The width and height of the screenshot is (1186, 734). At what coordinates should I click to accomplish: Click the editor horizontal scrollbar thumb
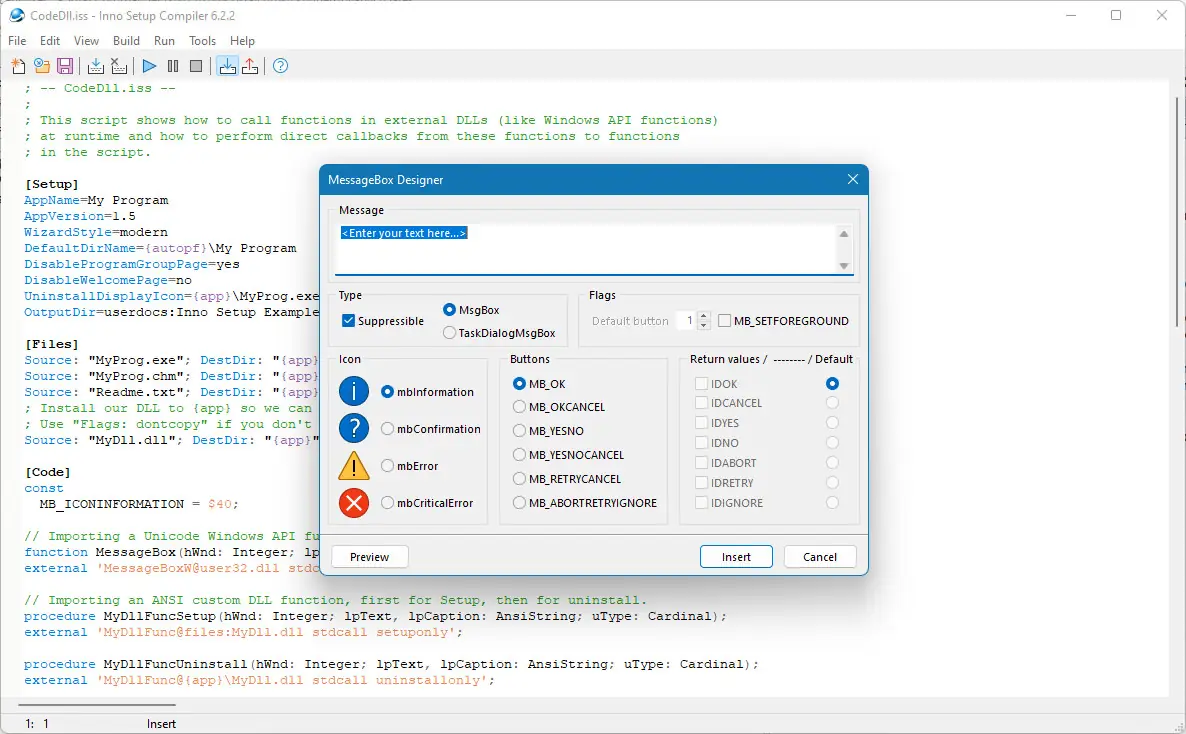pos(98,705)
